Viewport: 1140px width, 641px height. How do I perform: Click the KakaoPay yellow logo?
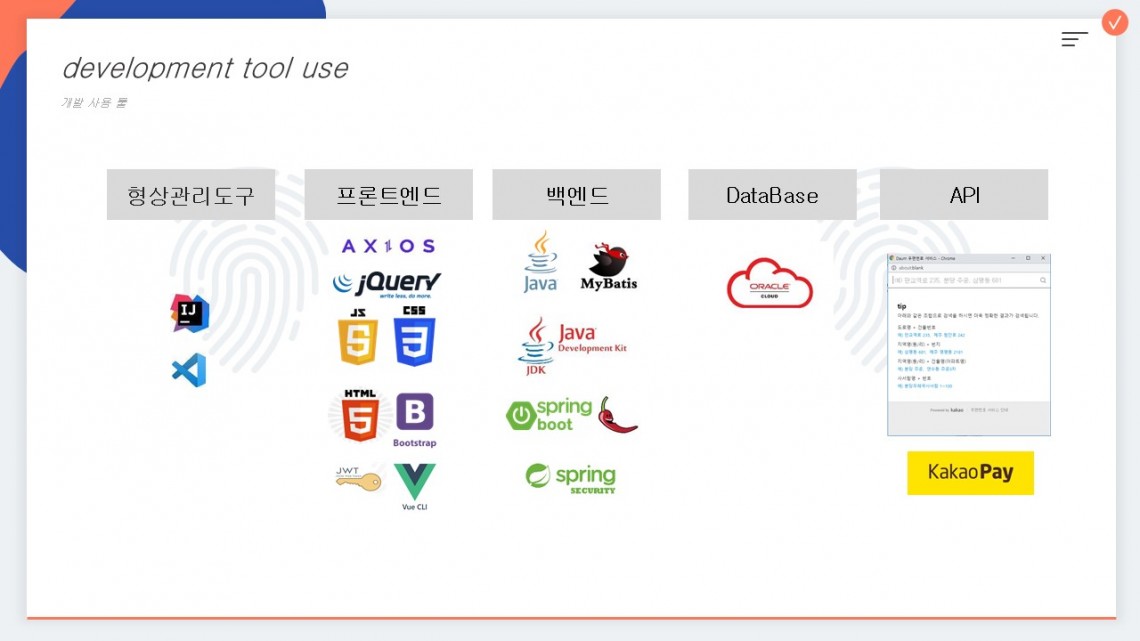[971, 472]
